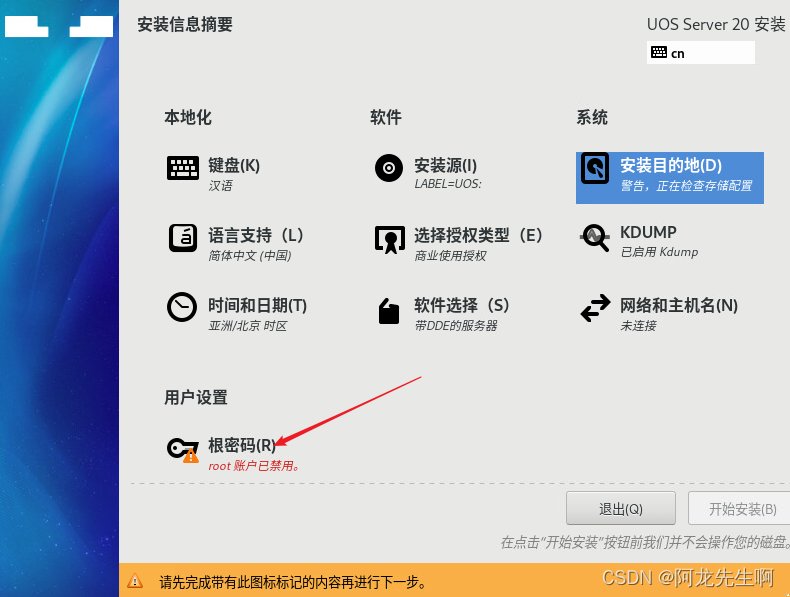Click the disc icon for 安装源
The image size is (790, 597).
pos(388,168)
